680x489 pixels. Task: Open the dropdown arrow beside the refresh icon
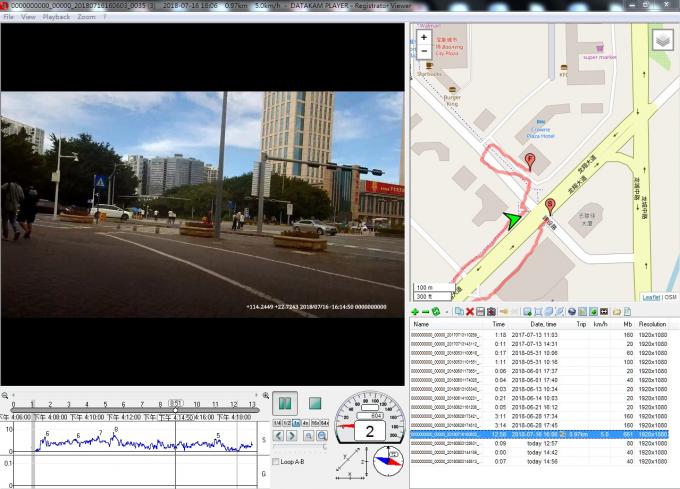click(445, 312)
